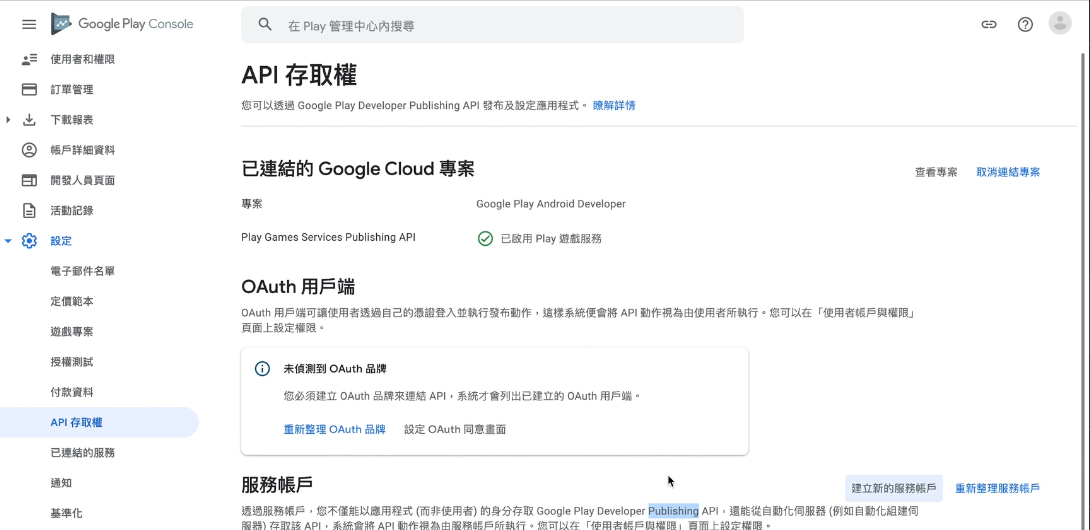Viewport: 1090px width, 530px height.
Task: Open 電子郵件名單 settings item
Action: pos(83,271)
